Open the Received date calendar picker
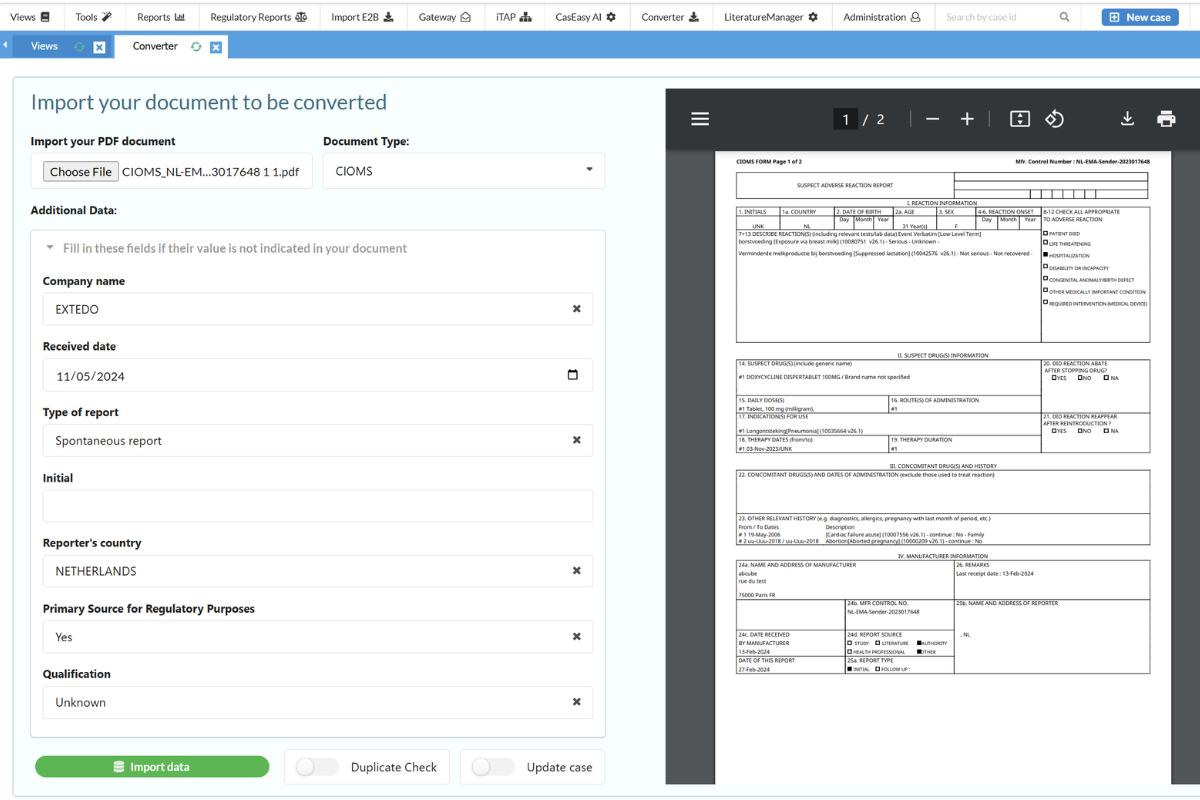Viewport: 1200px width, 800px height. (x=573, y=375)
